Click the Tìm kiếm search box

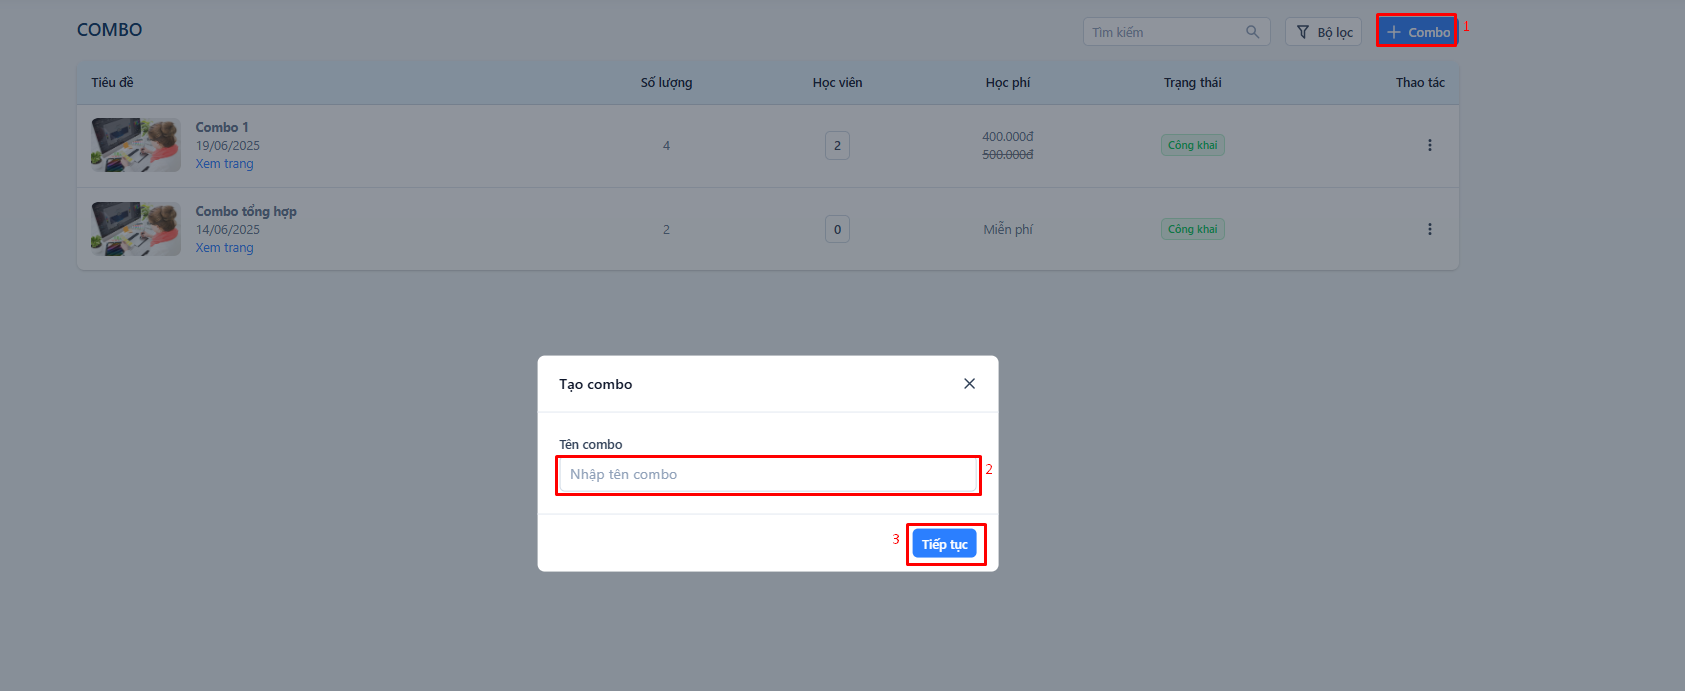(1176, 32)
